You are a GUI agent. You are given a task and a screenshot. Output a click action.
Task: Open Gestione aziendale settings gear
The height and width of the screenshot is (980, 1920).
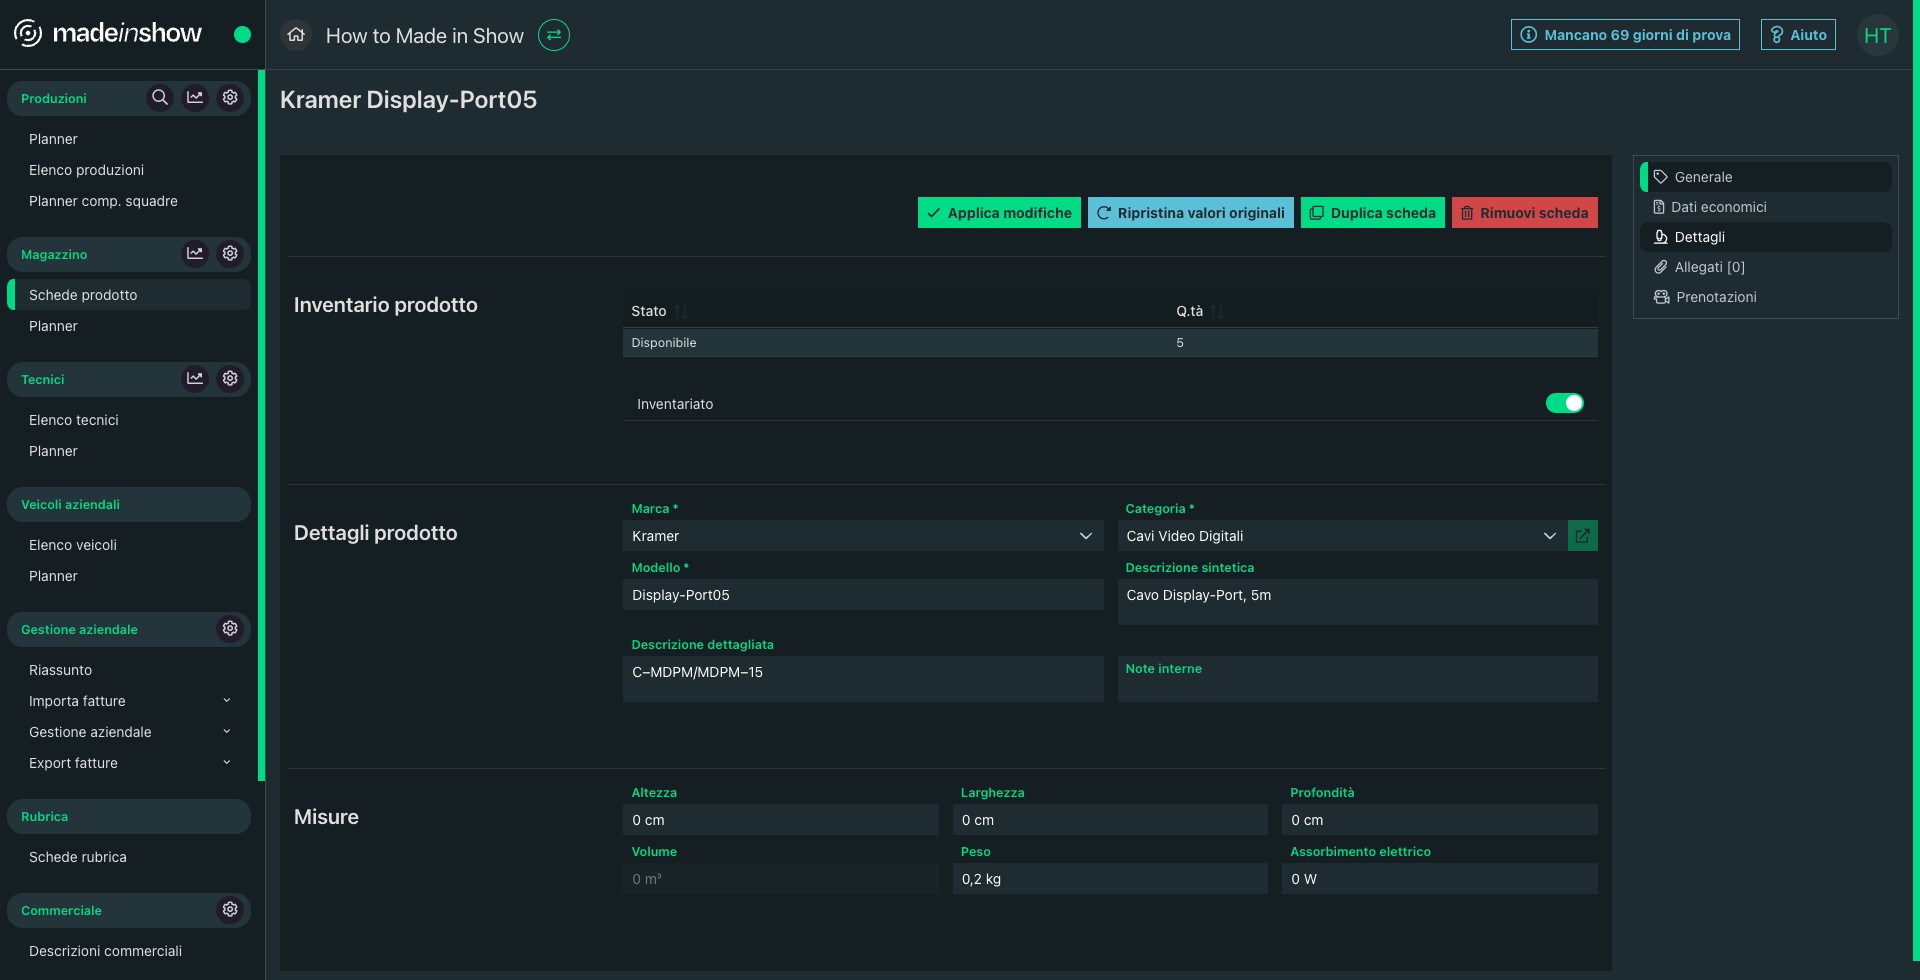230,628
